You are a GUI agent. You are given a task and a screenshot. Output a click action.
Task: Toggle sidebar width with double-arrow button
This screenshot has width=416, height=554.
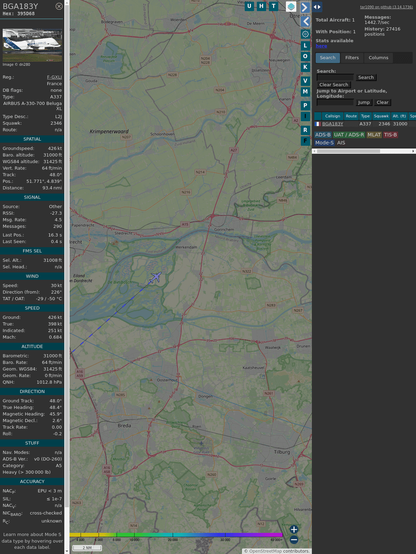(317, 7)
